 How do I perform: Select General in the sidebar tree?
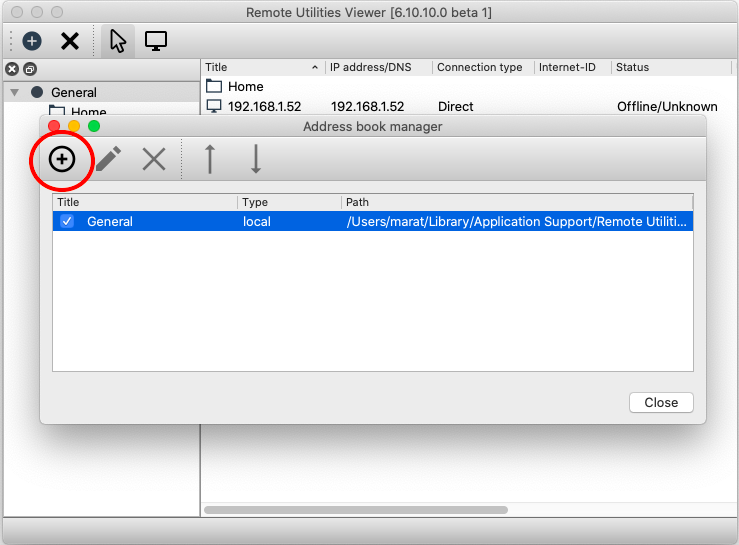coord(74,92)
